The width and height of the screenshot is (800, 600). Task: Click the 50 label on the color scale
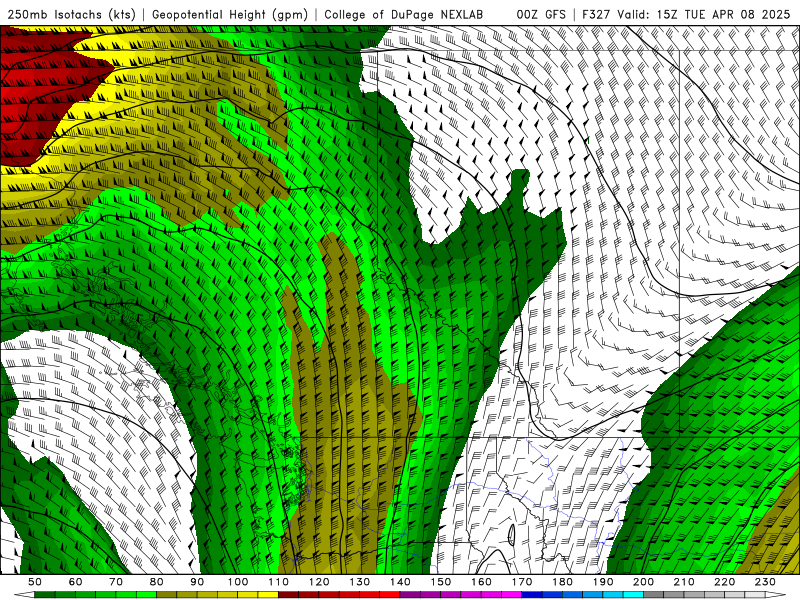pyautogui.click(x=35, y=582)
